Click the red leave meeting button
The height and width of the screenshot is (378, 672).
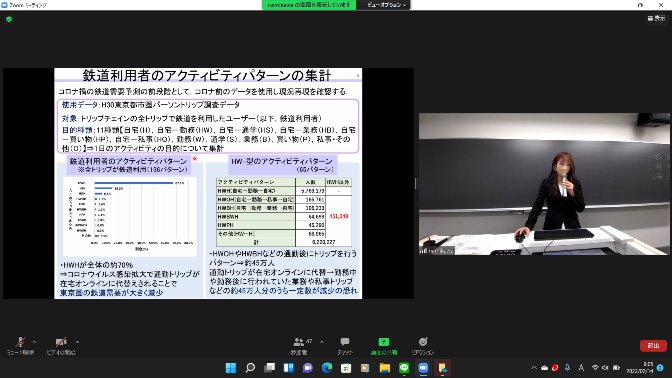click(653, 345)
